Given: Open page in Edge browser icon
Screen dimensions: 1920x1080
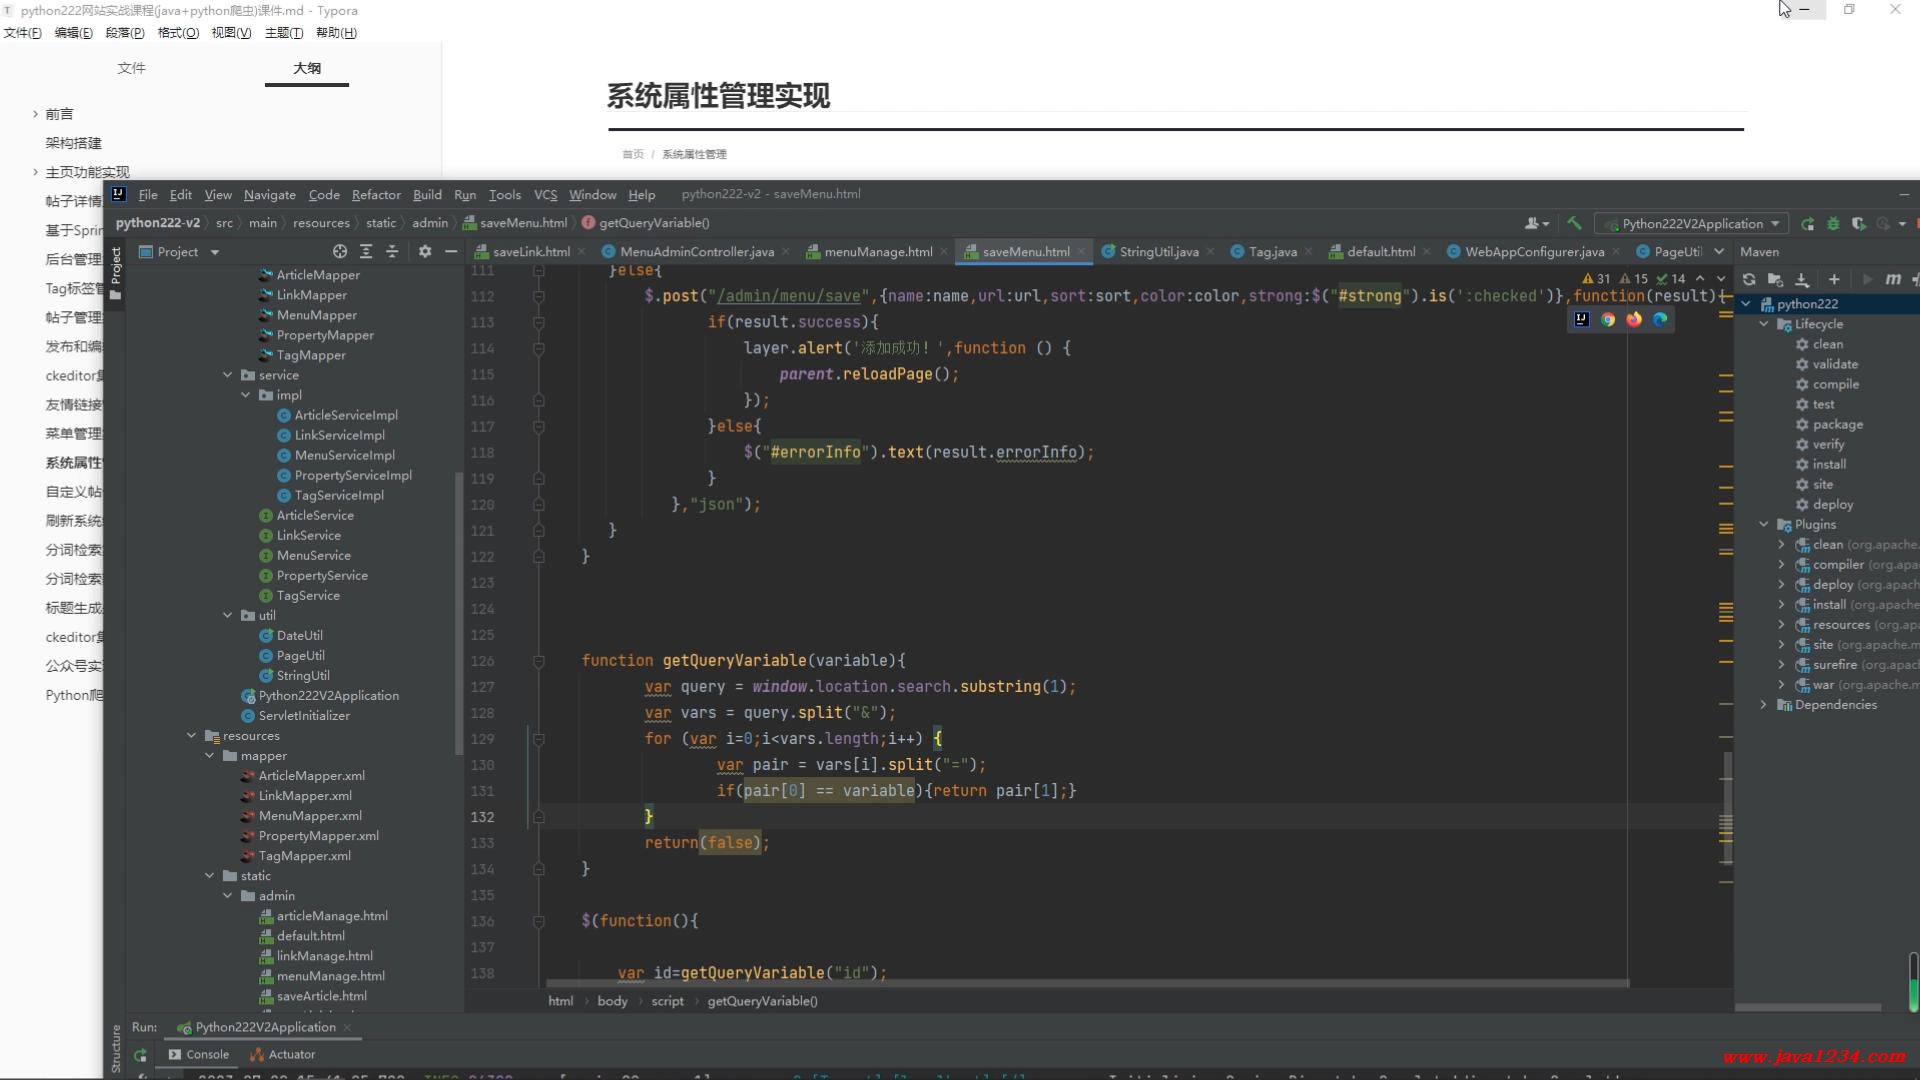Looking at the screenshot, I should (1660, 319).
